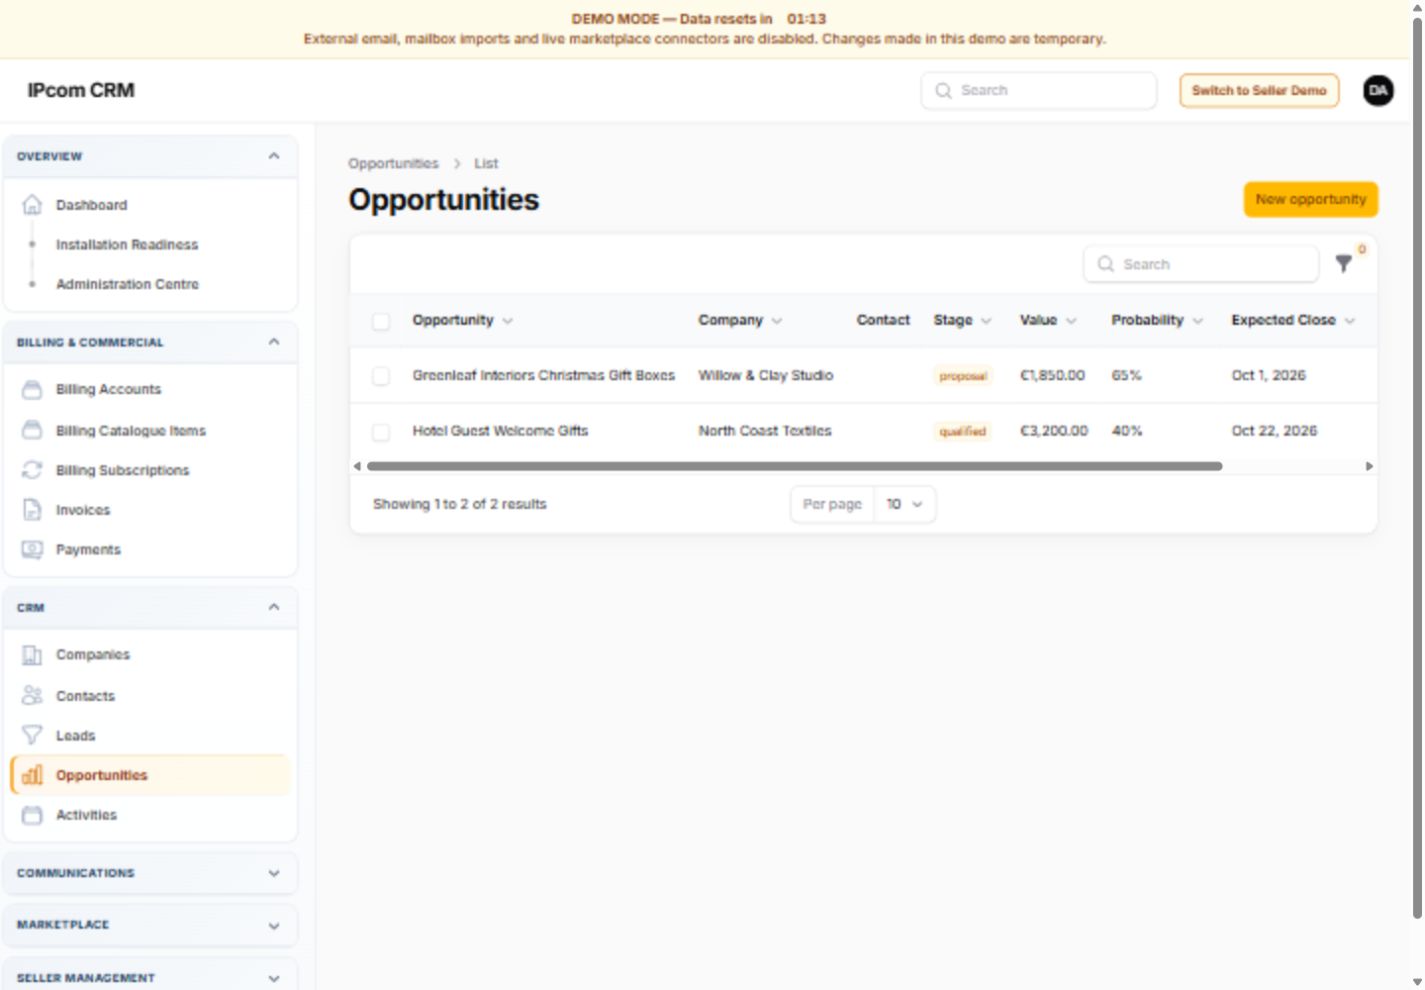Click the magnifier icon in global search
The image size is (1425, 990).
tap(943, 91)
